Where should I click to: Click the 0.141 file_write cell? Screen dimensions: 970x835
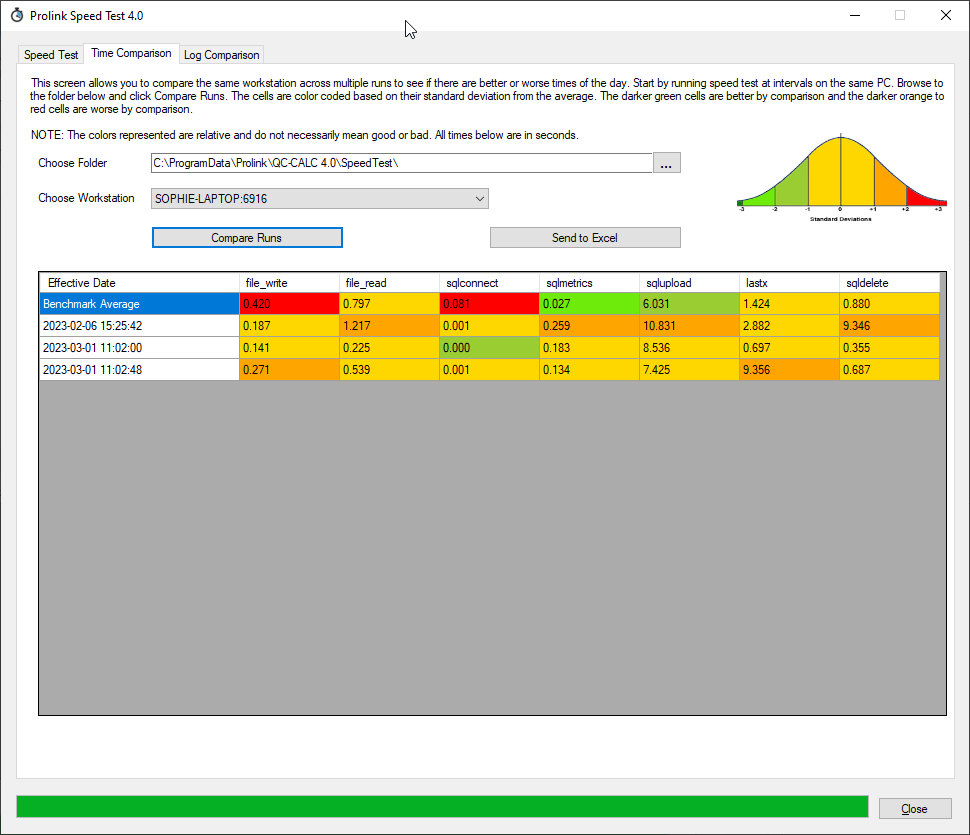[290, 348]
